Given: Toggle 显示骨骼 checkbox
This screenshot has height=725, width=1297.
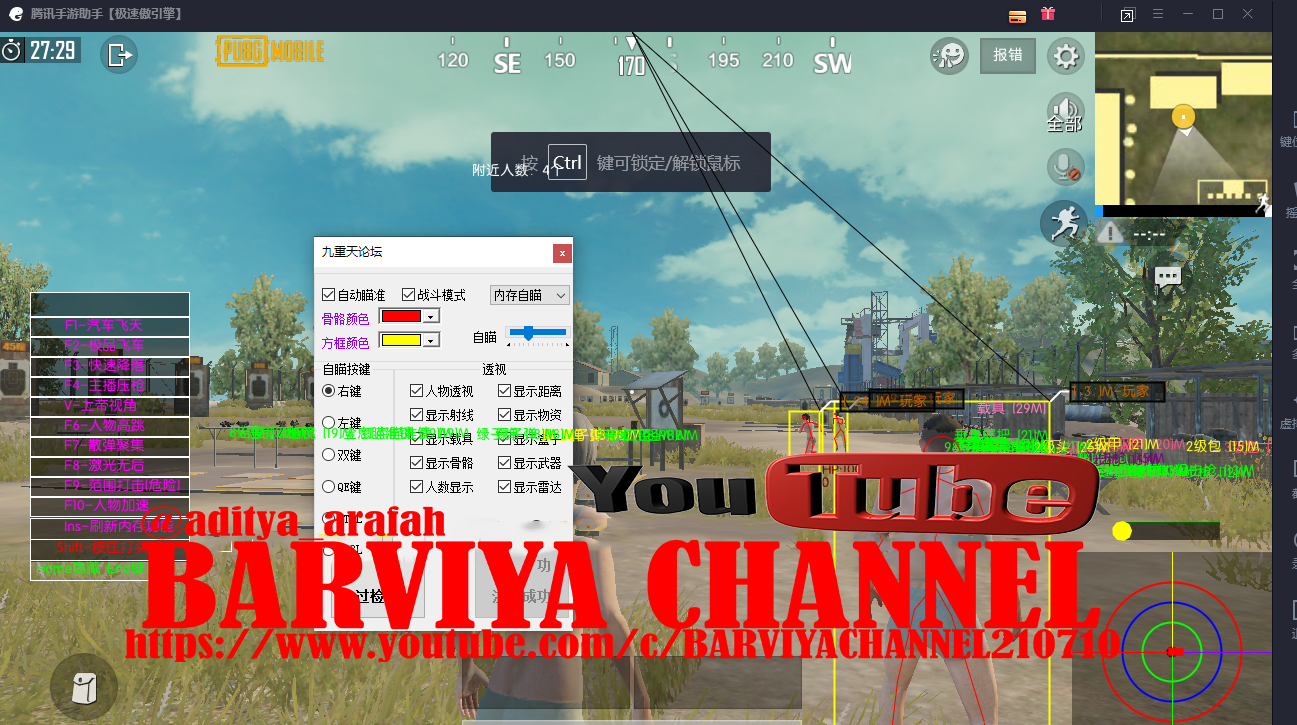Looking at the screenshot, I should click(x=417, y=463).
